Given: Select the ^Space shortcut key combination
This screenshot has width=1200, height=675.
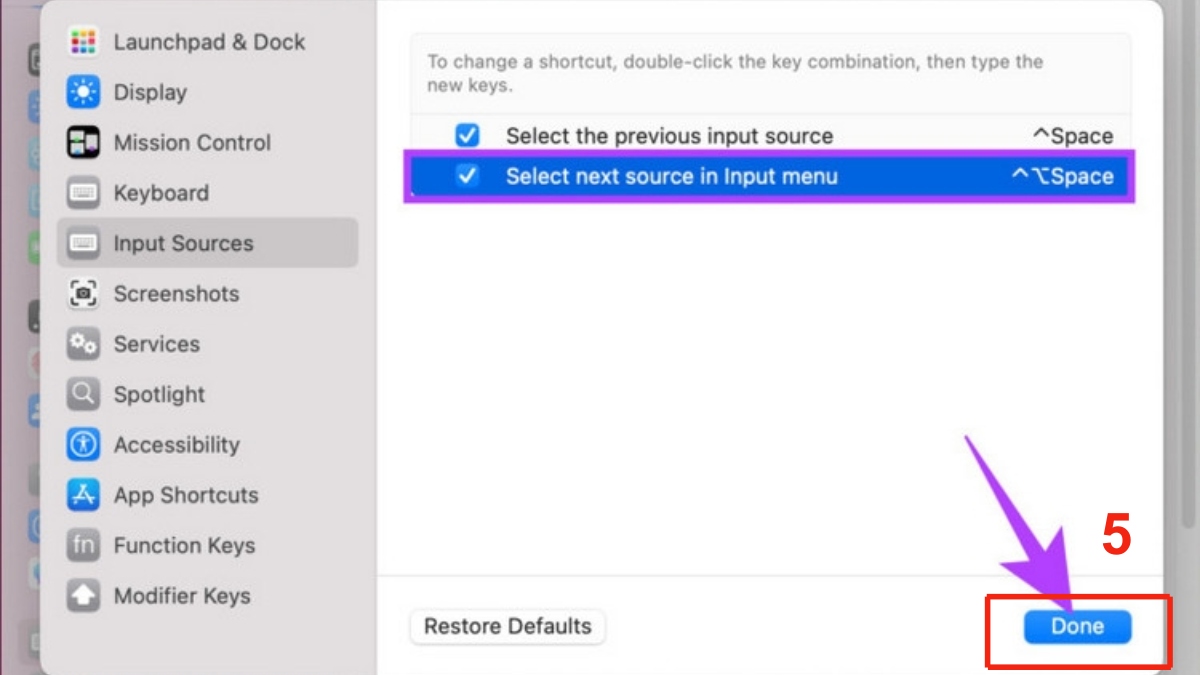Looking at the screenshot, I should 1072,136.
